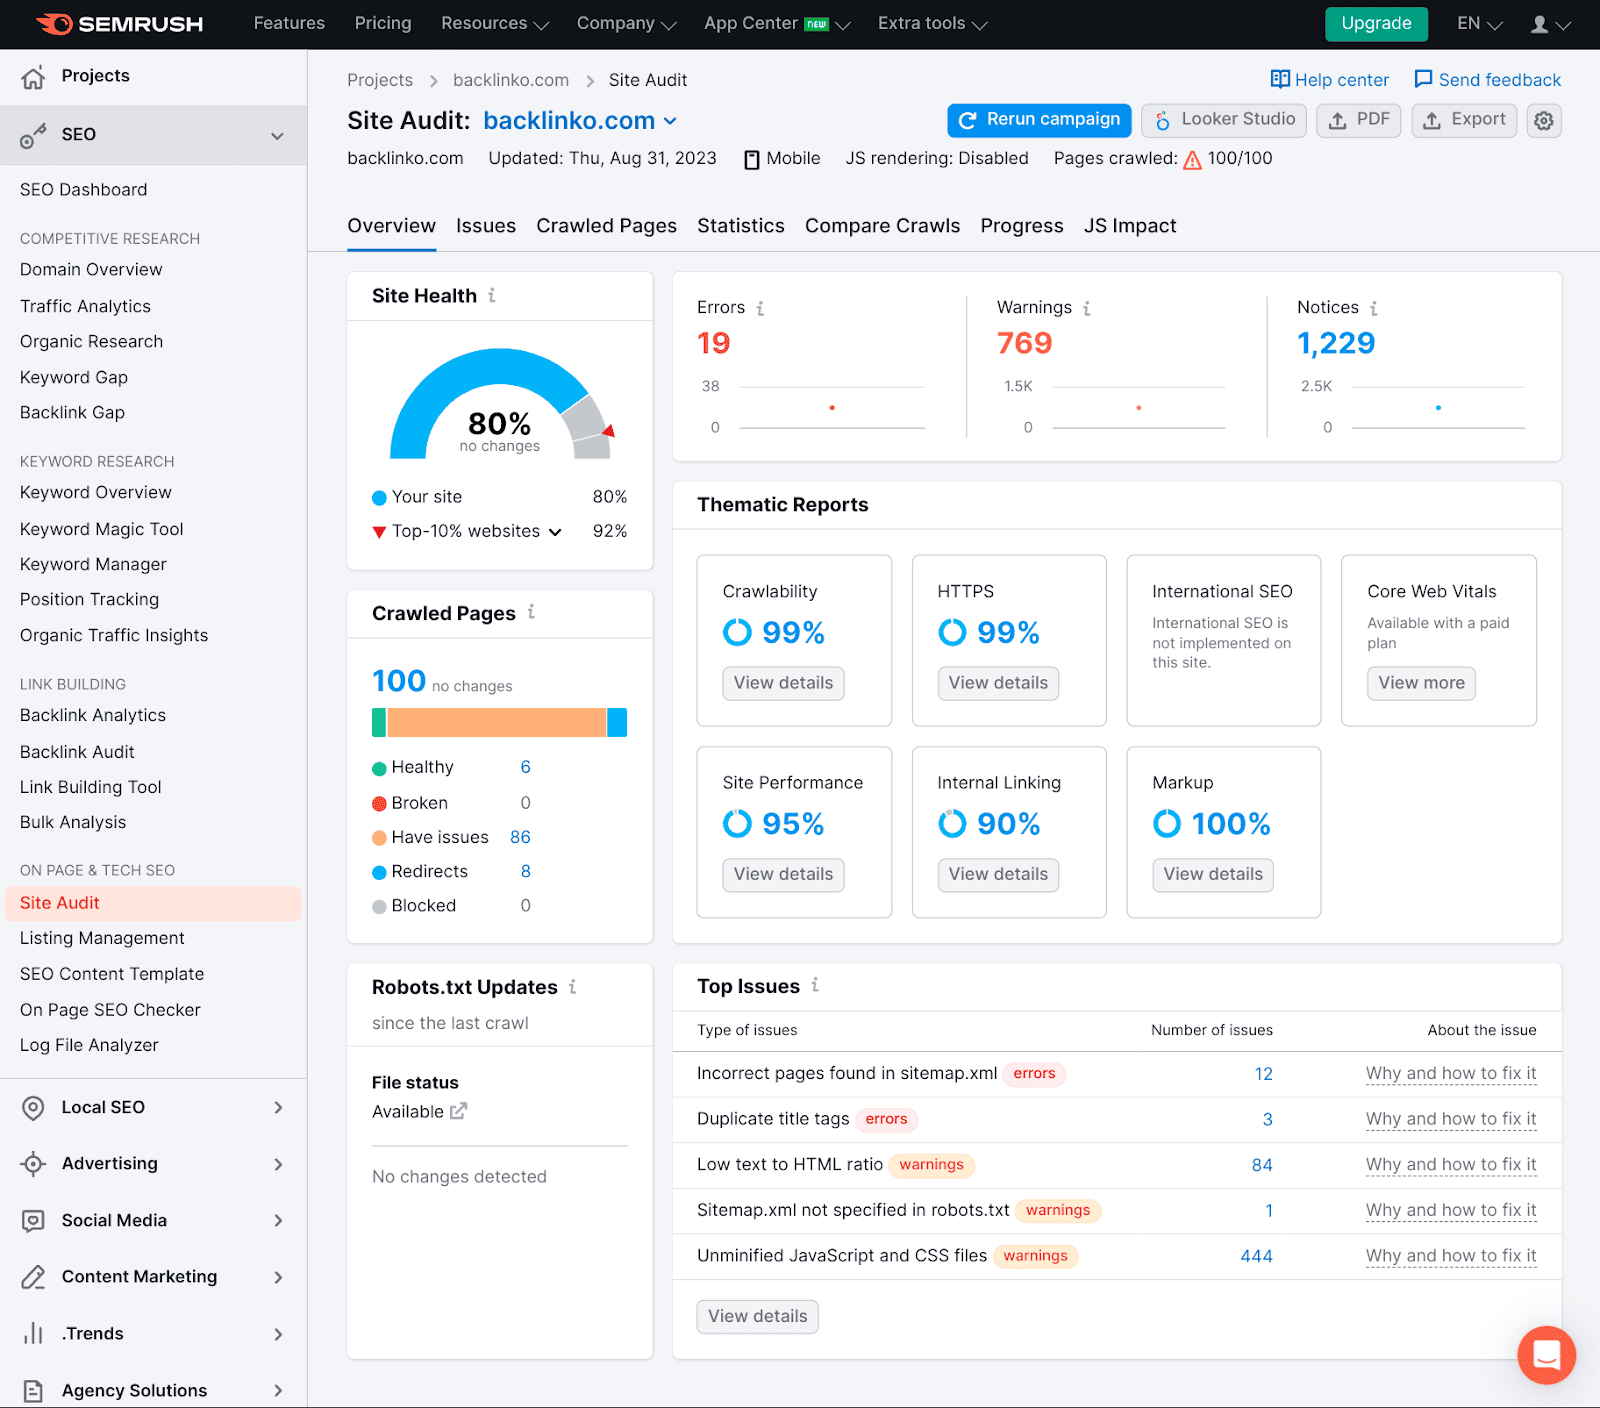This screenshot has width=1600, height=1408.
Task: Click the Site Health 80% gauge
Action: (x=500, y=403)
